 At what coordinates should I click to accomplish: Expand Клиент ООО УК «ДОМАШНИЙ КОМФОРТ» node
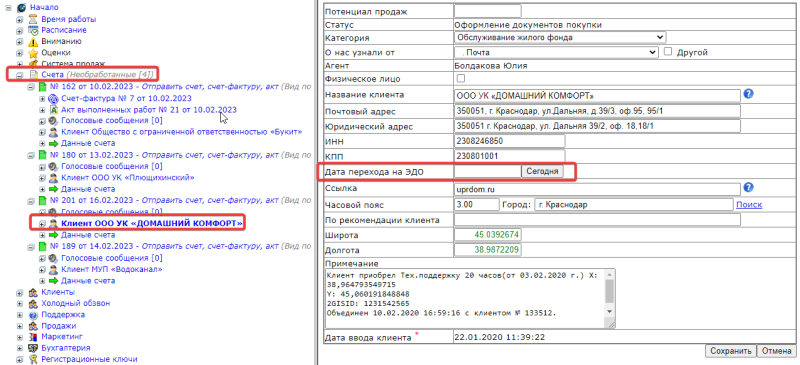42,224
